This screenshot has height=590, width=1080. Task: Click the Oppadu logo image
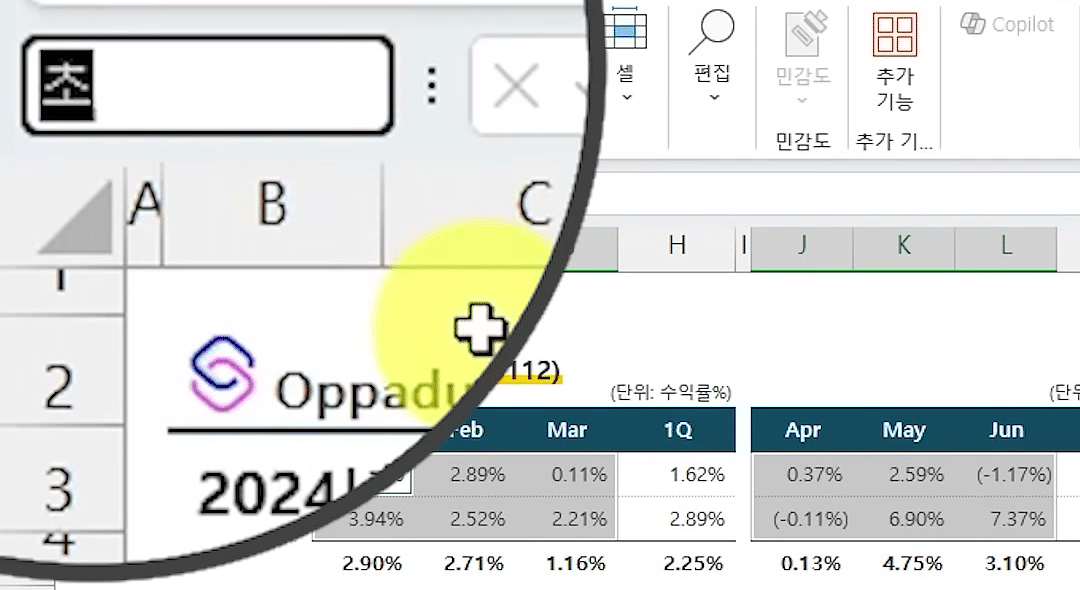point(222,374)
